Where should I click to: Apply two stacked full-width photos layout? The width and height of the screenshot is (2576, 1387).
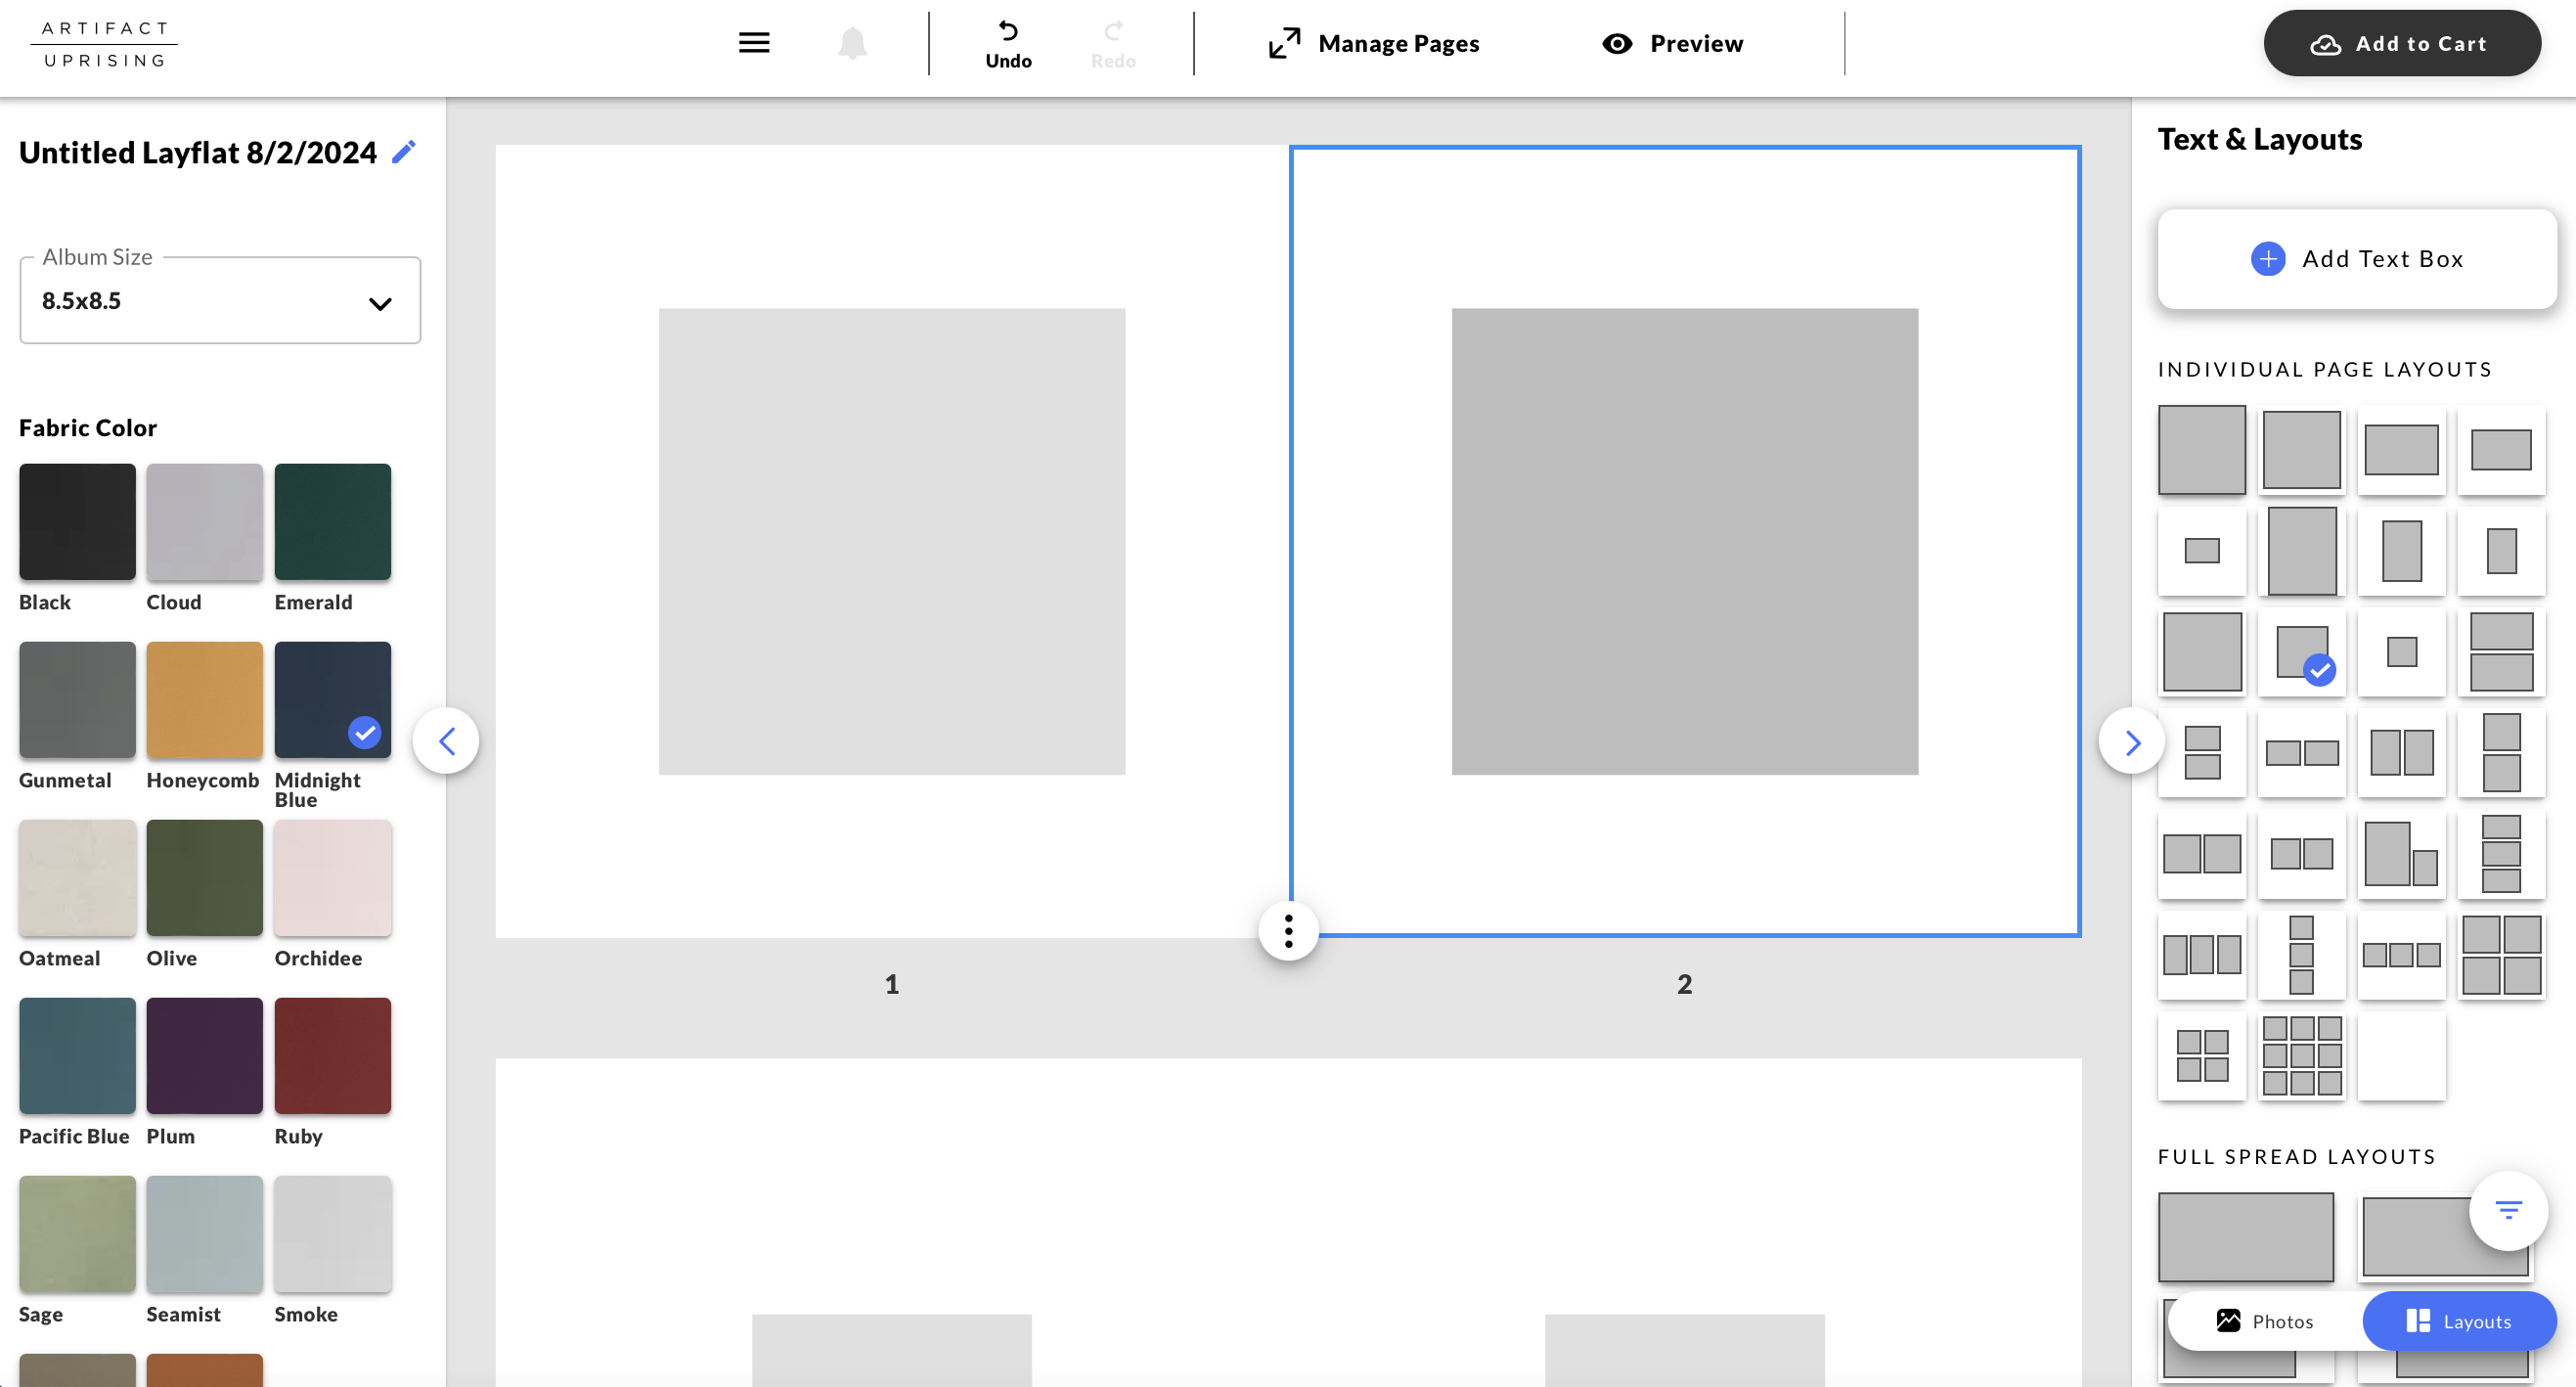click(x=2501, y=652)
